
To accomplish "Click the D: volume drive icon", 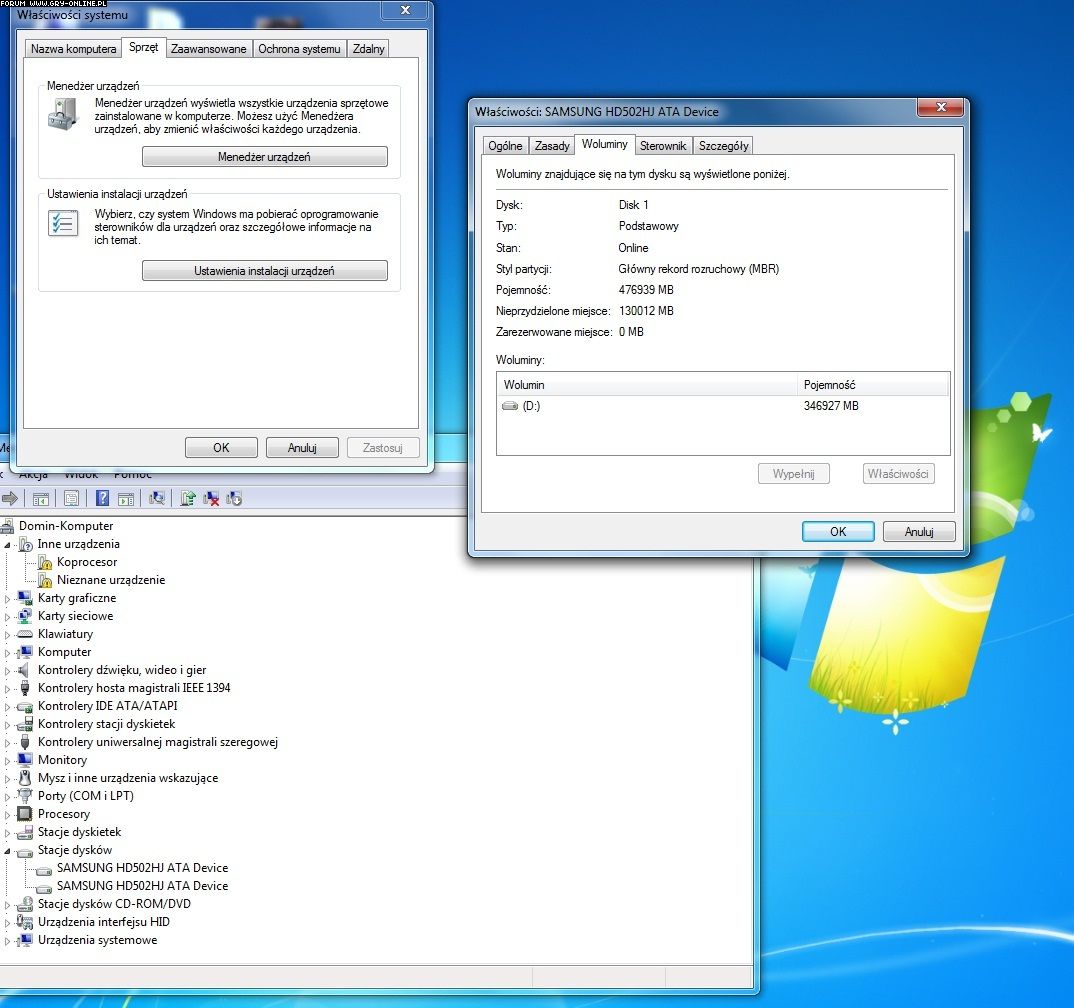I will point(510,405).
